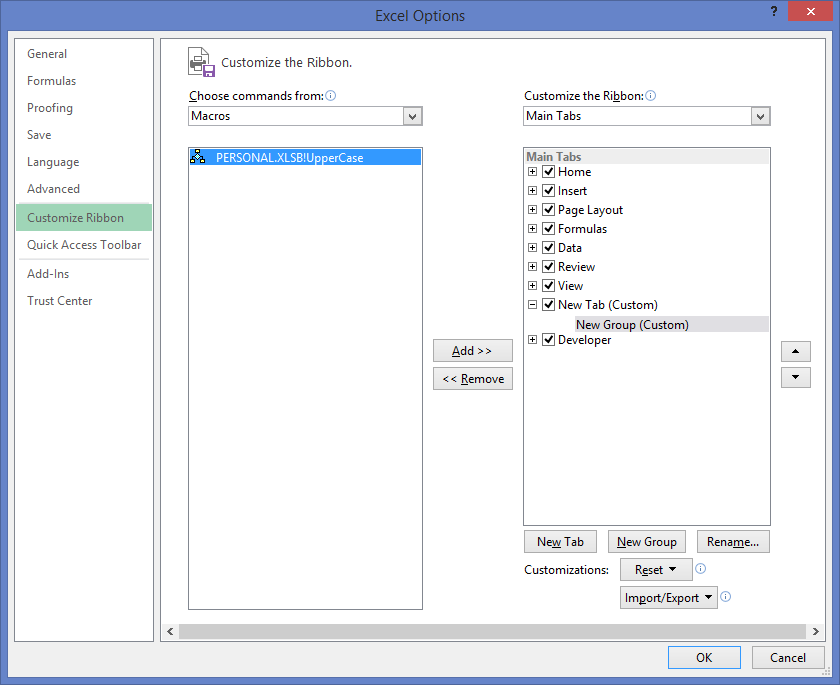Click the New Tab button
The width and height of the screenshot is (840, 685).
[x=560, y=541]
